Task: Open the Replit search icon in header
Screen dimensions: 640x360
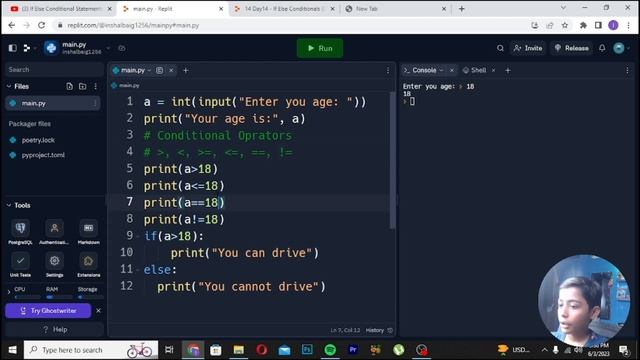Action: (x=500, y=48)
